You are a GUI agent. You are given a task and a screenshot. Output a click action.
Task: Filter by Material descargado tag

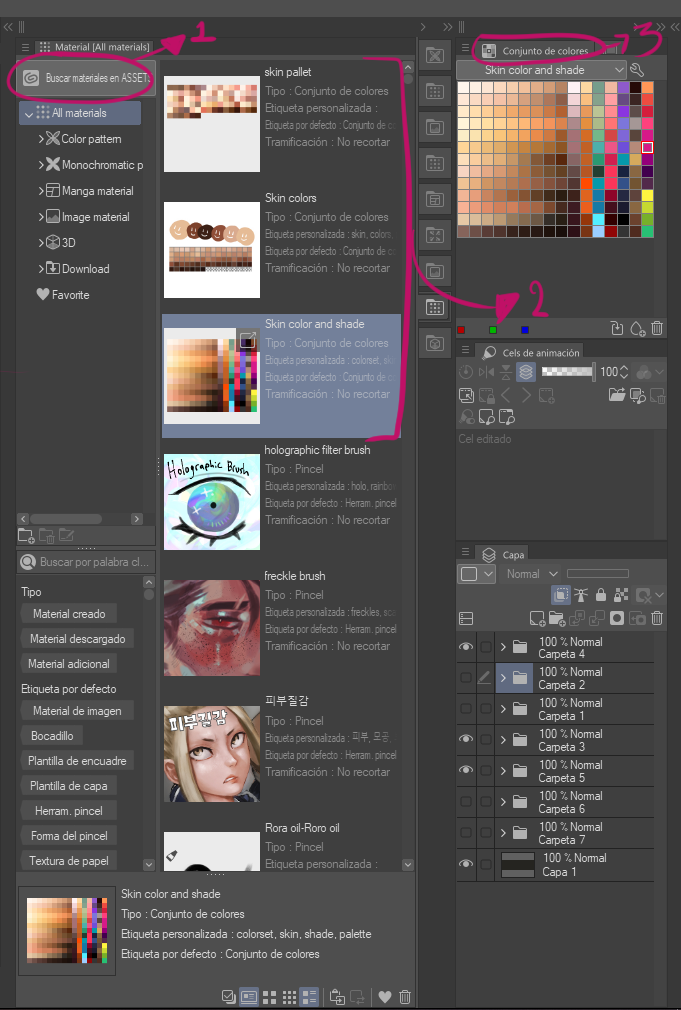coord(77,639)
